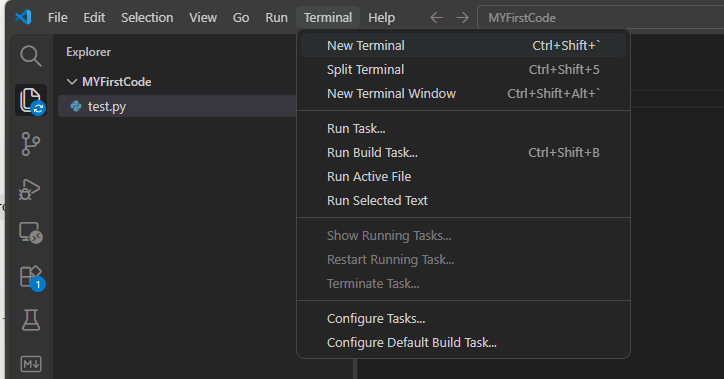Click the MYFirstCode folder name
This screenshot has height=379, width=724.
[x=116, y=82]
